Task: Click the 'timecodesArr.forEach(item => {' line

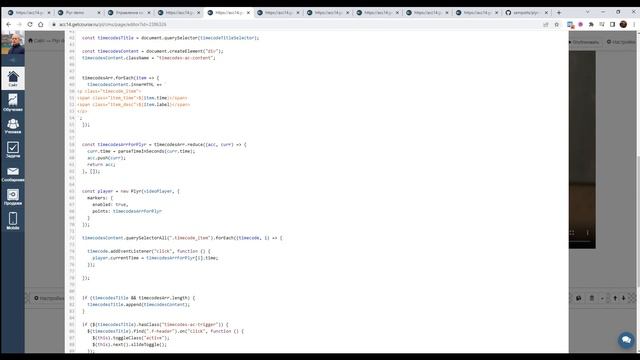Action: 120,78
